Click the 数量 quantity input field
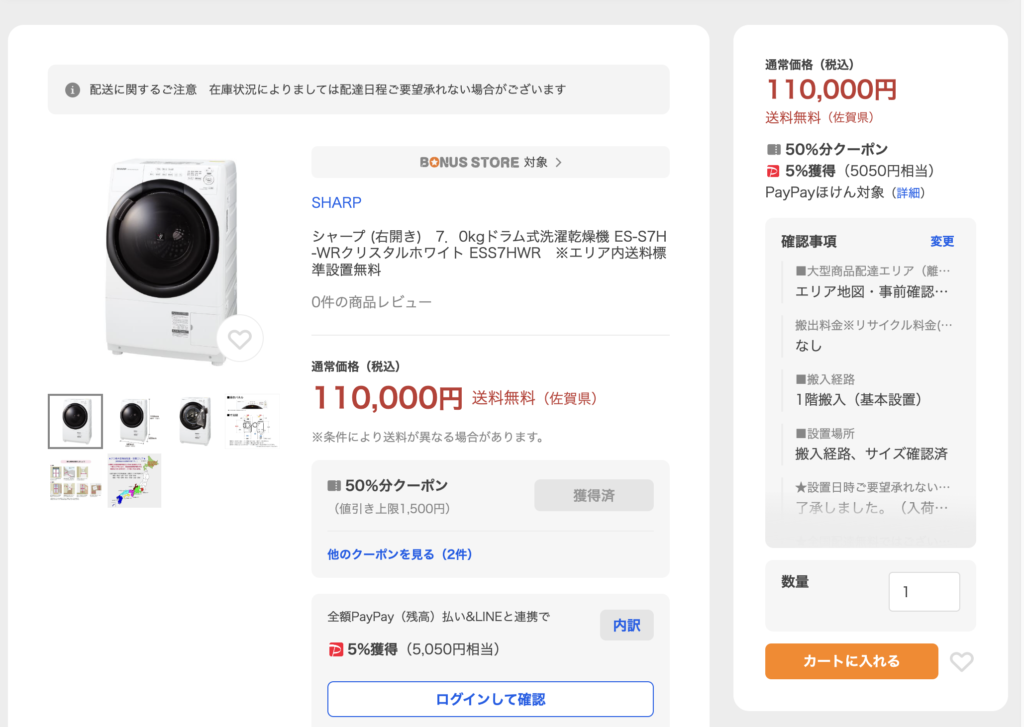 coord(924,592)
